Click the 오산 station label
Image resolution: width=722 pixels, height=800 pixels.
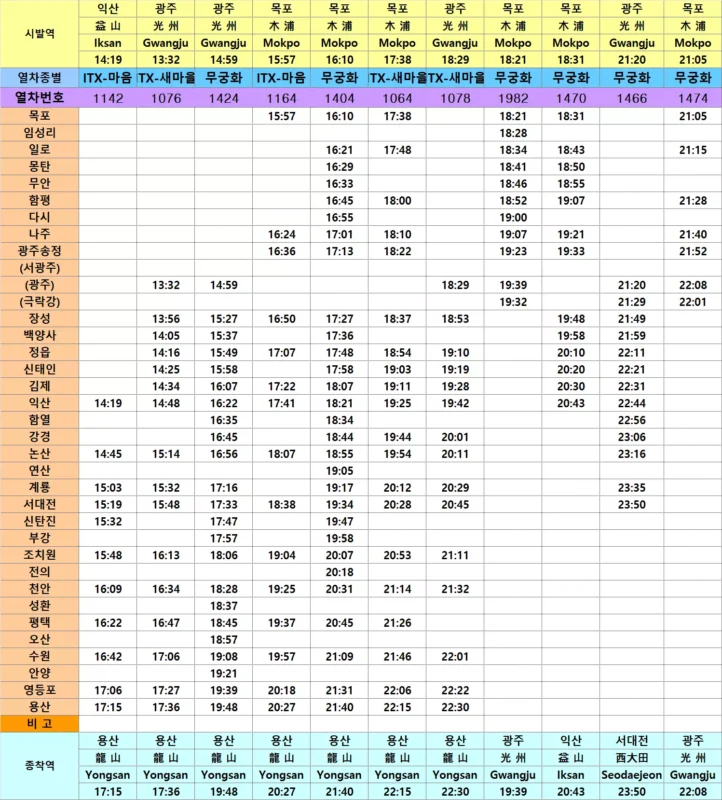(x=39, y=639)
